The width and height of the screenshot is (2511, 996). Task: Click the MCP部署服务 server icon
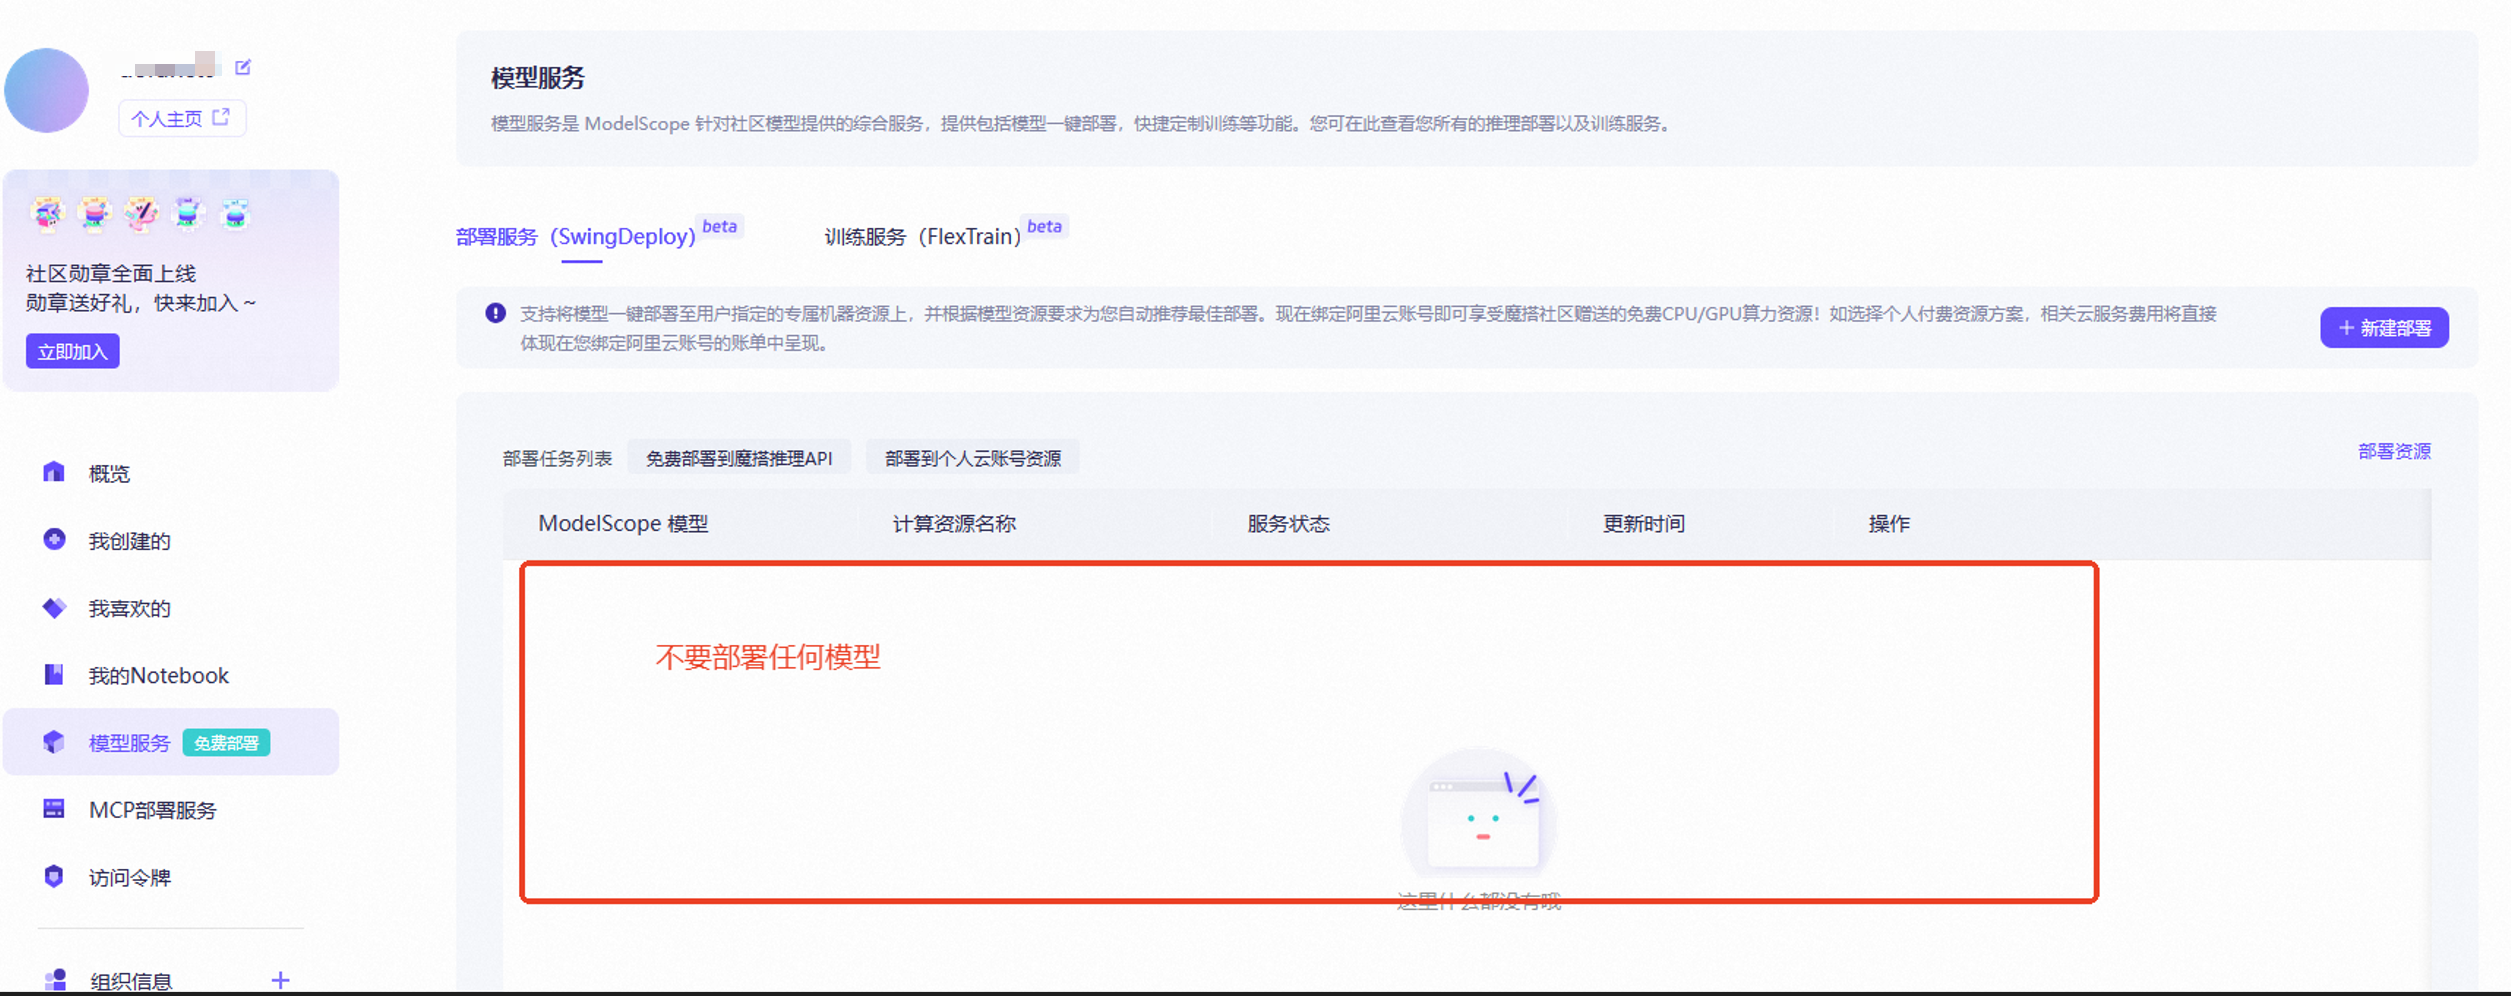click(54, 809)
